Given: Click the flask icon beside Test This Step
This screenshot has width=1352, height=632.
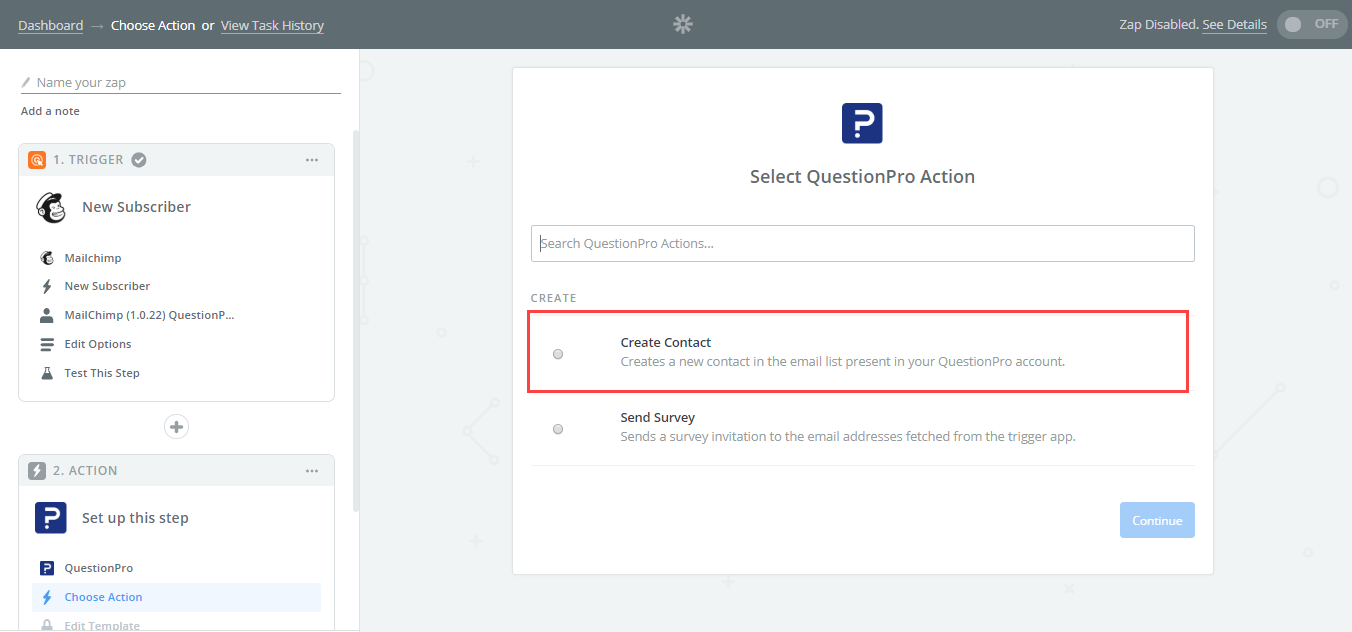Looking at the screenshot, I should [47, 373].
